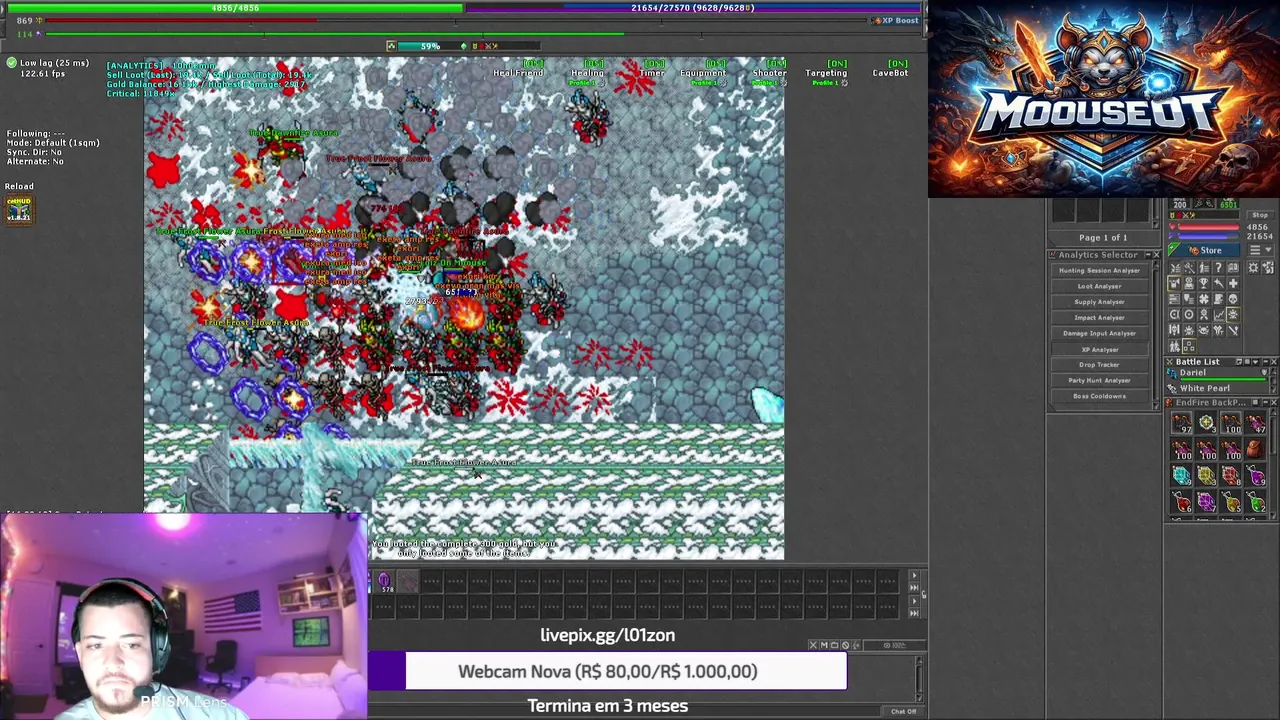Click the Store button
1280x720 pixels.
pyautogui.click(x=1204, y=250)
